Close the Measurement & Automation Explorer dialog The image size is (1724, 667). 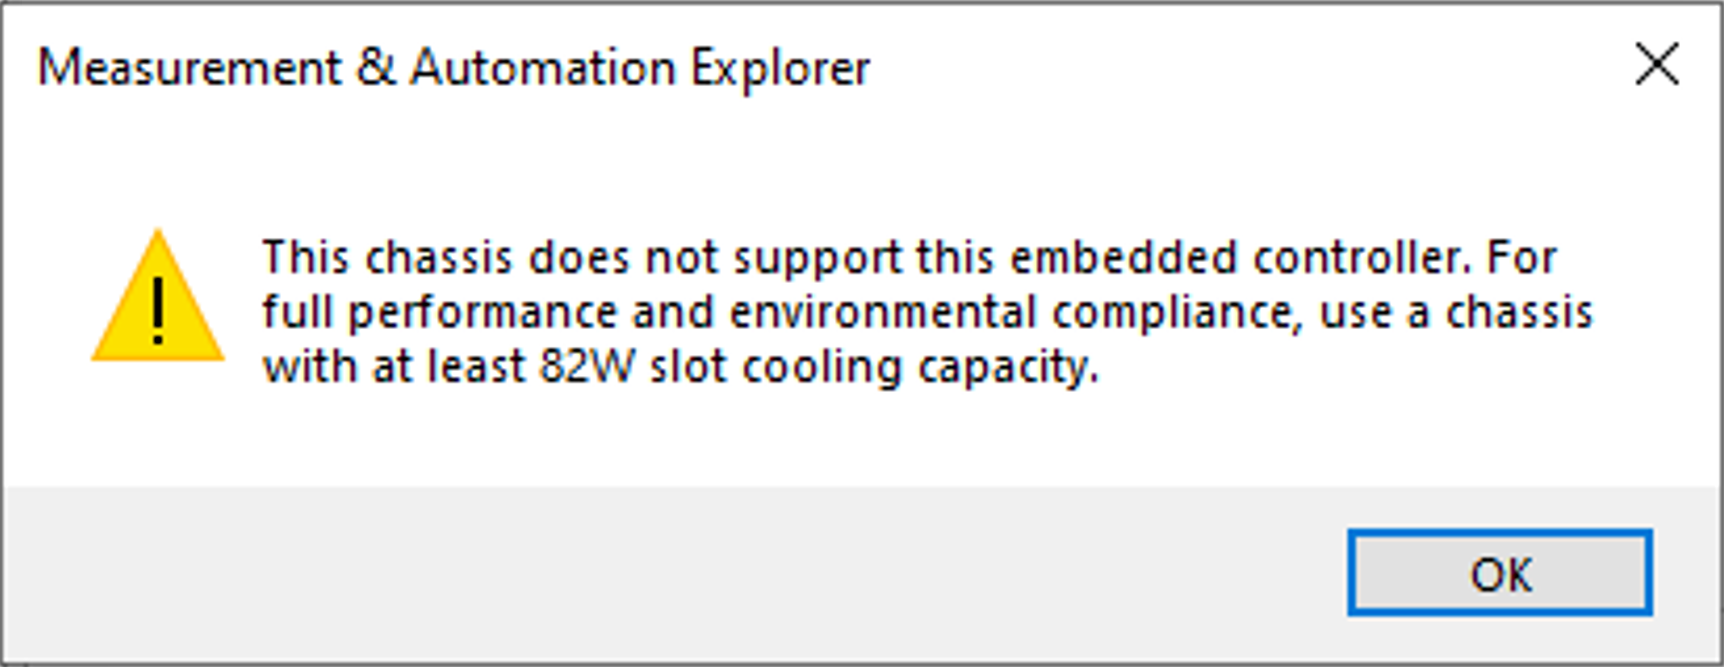[x=1656, y=66]
